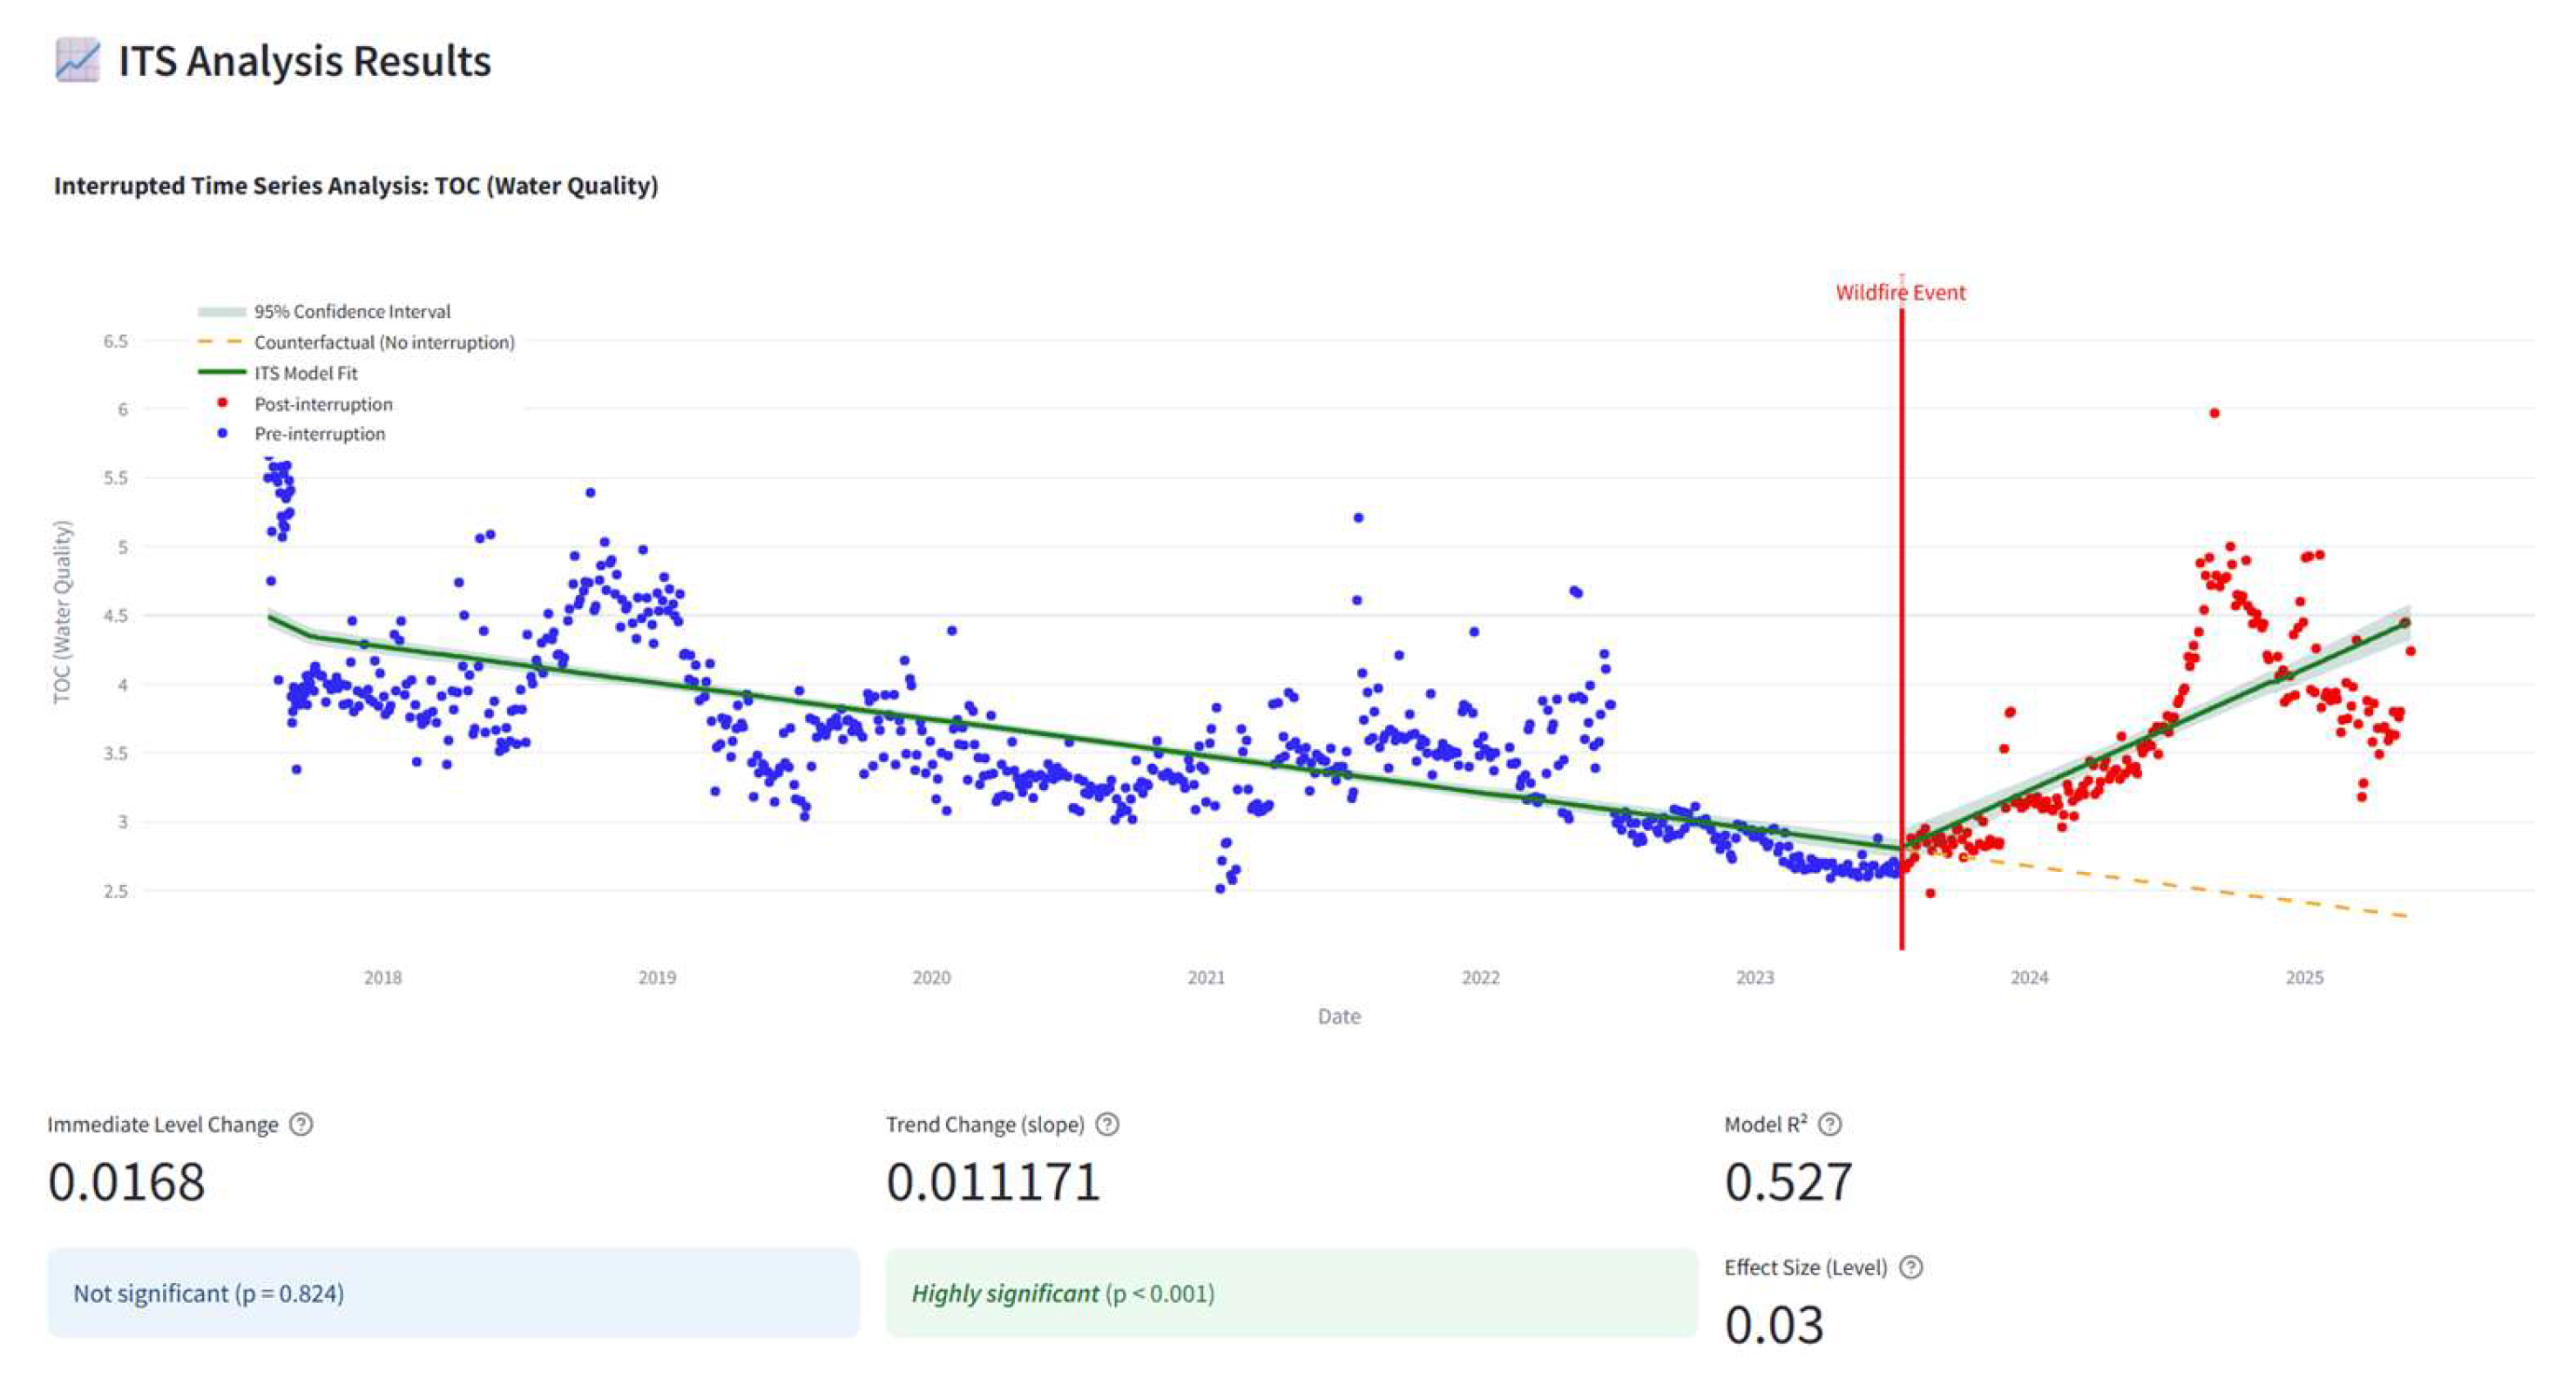
Task: Click the Highly significant (p < 0.001) box
Action: (x=1290, y=1292)
